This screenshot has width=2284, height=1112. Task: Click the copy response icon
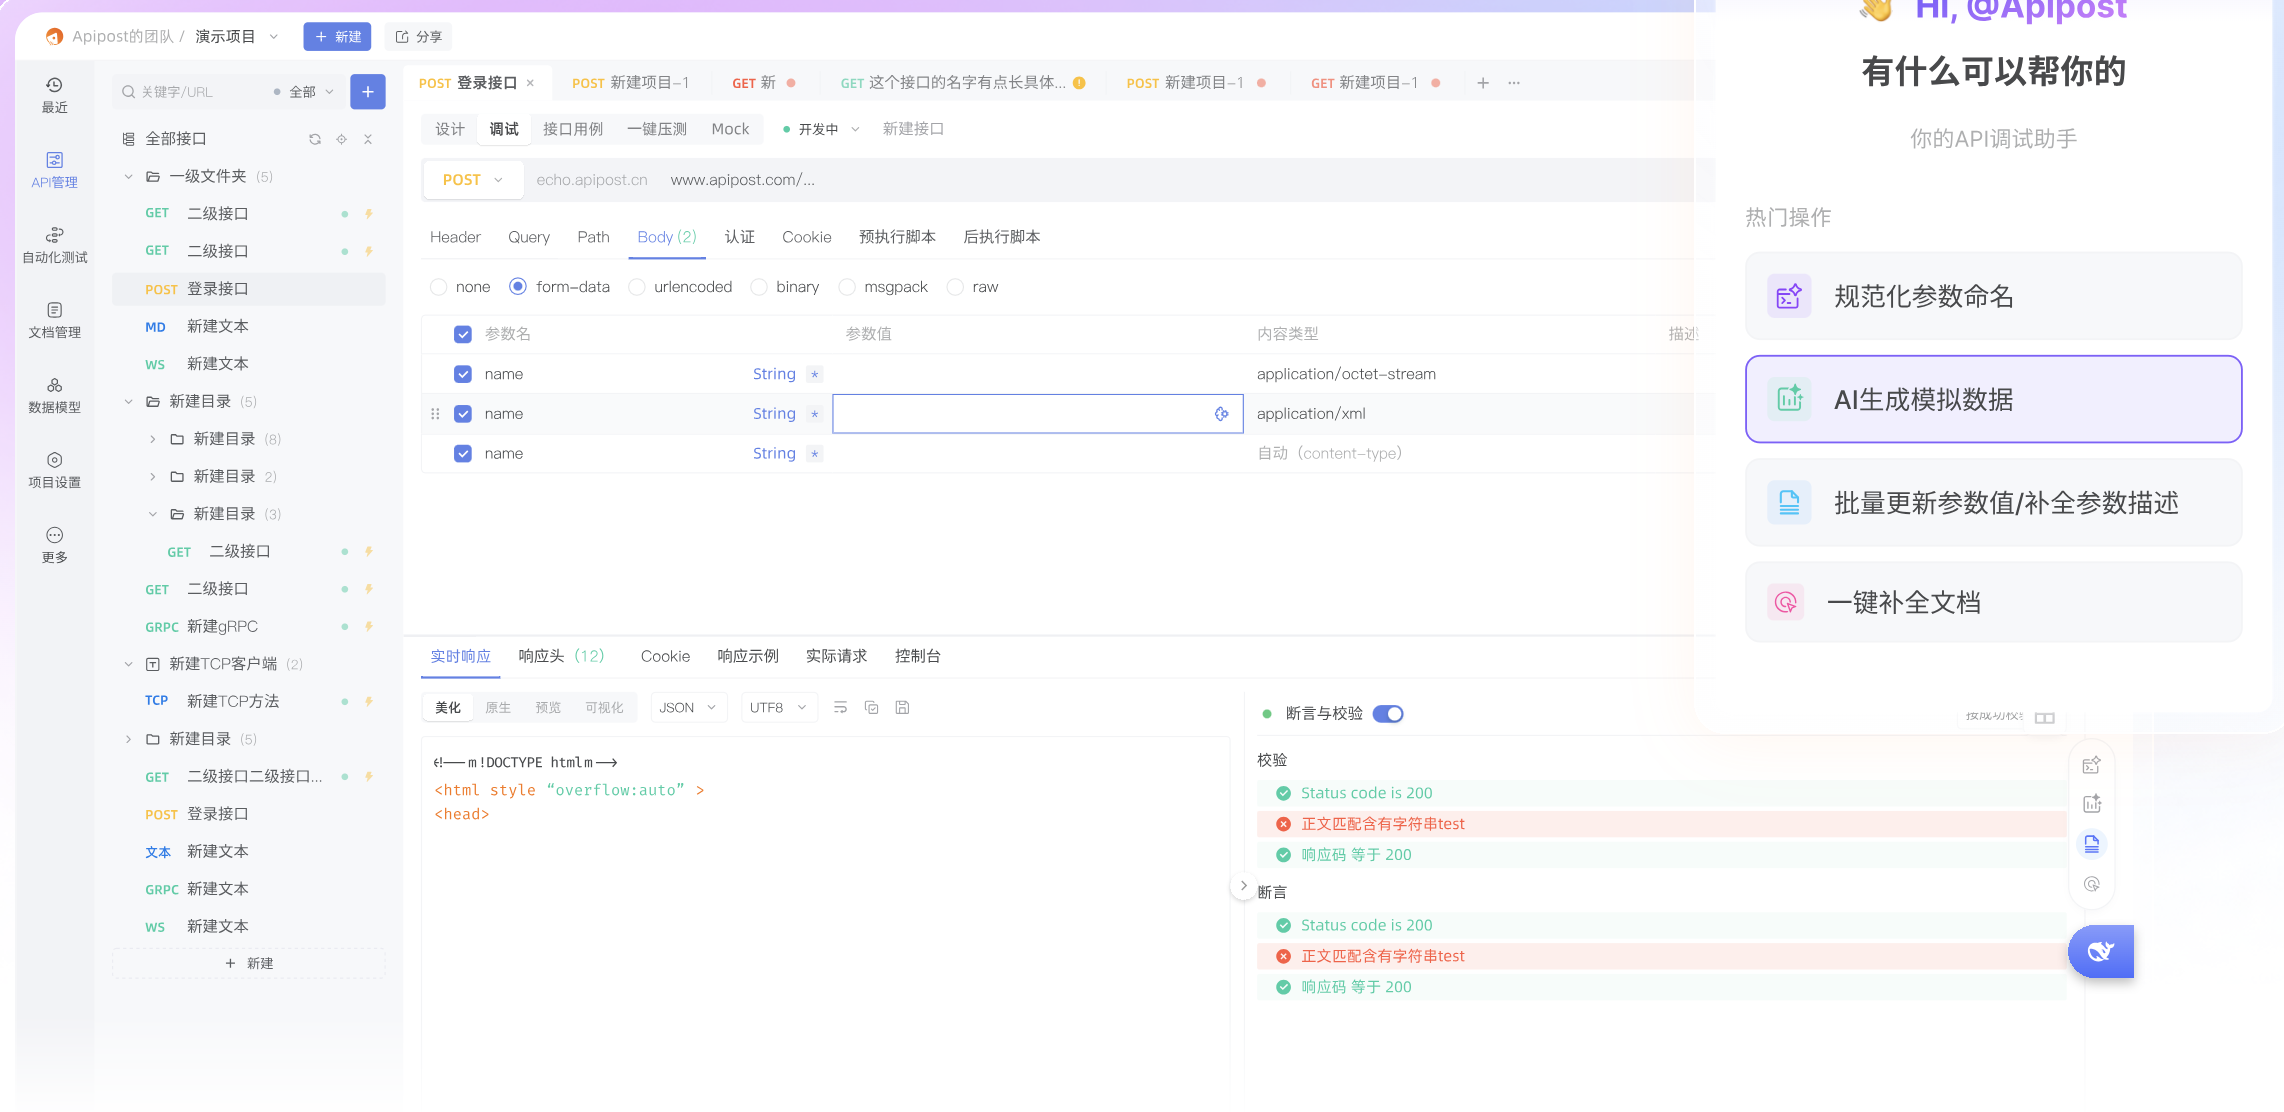871,707
